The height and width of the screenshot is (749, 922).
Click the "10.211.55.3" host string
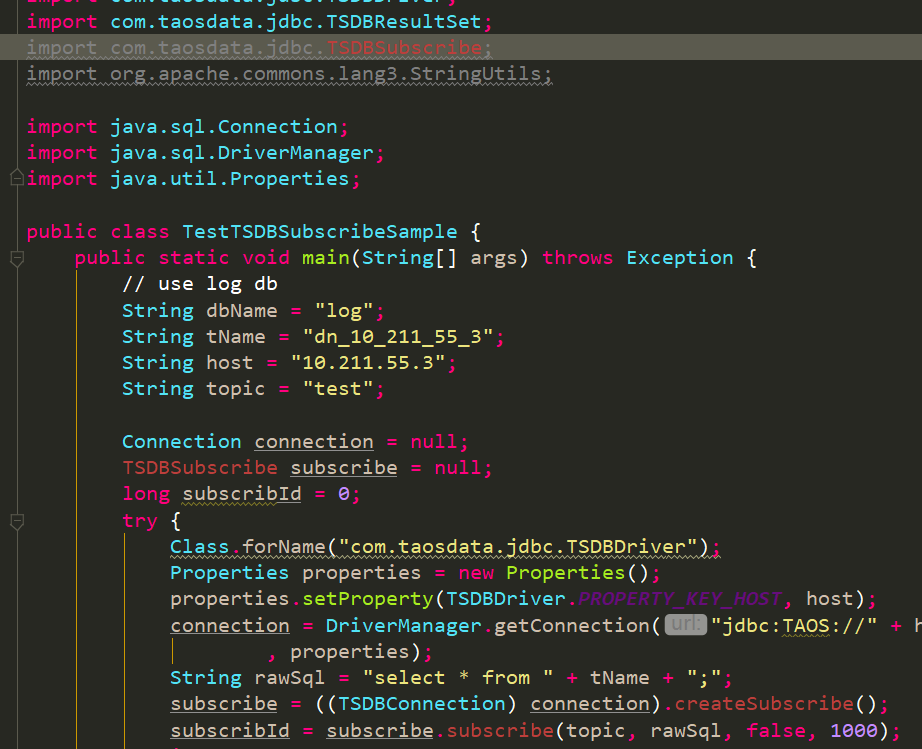coord(368,363)
